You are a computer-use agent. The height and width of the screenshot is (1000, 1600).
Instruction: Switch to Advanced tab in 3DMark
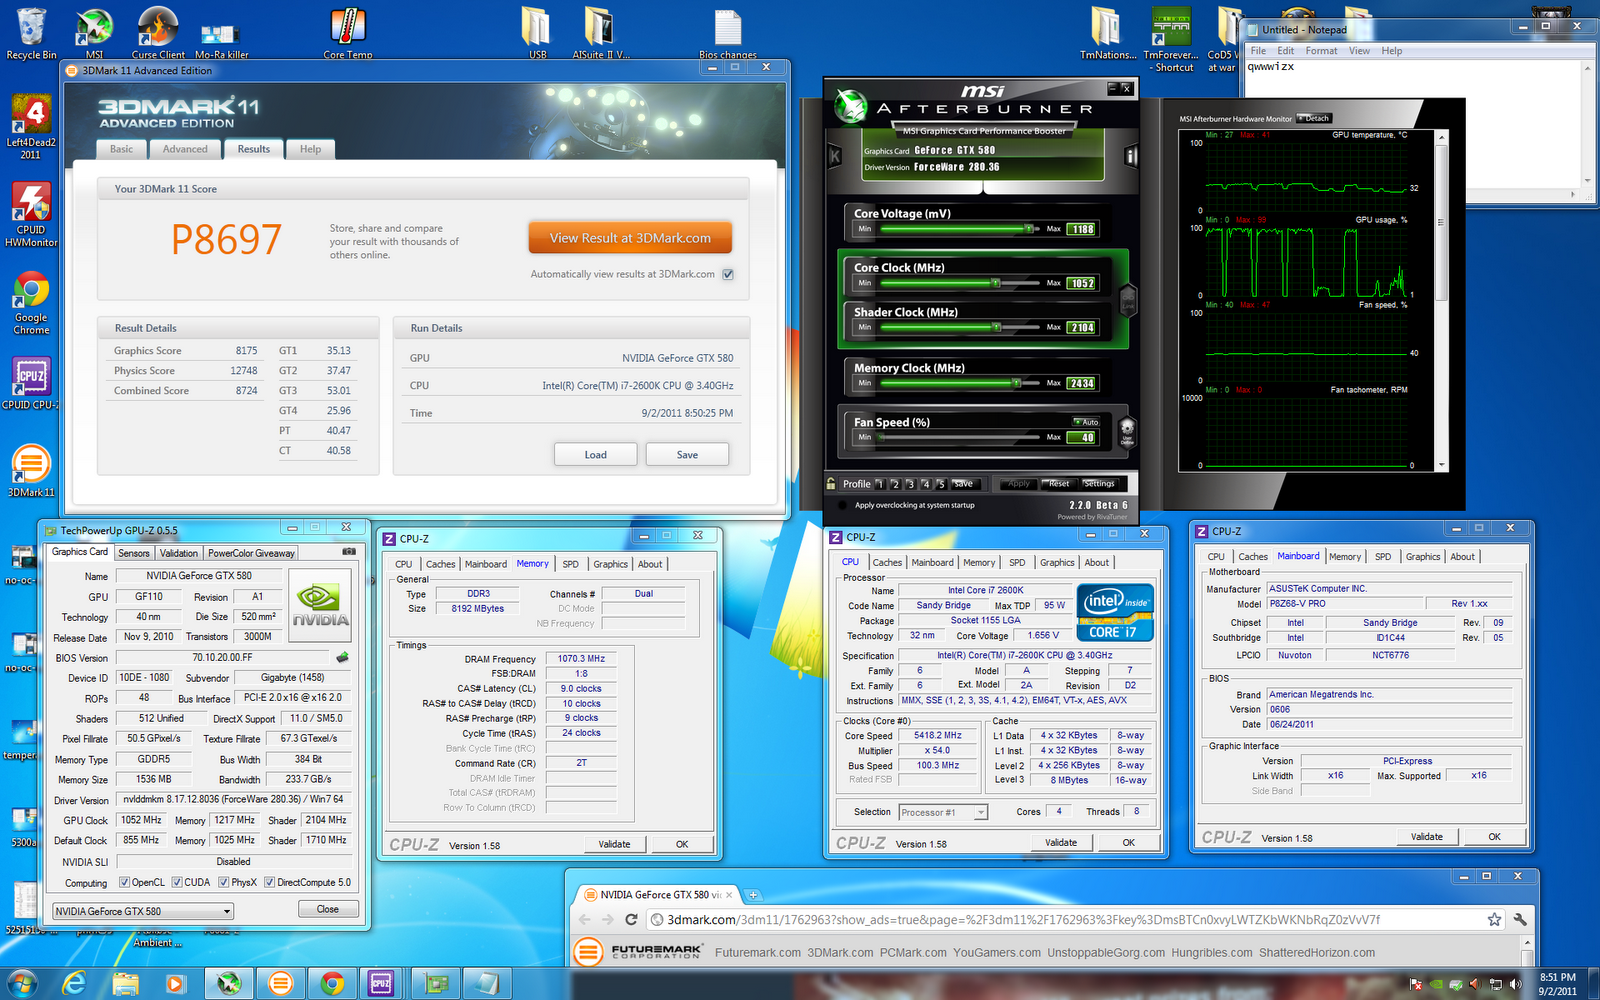185,149
